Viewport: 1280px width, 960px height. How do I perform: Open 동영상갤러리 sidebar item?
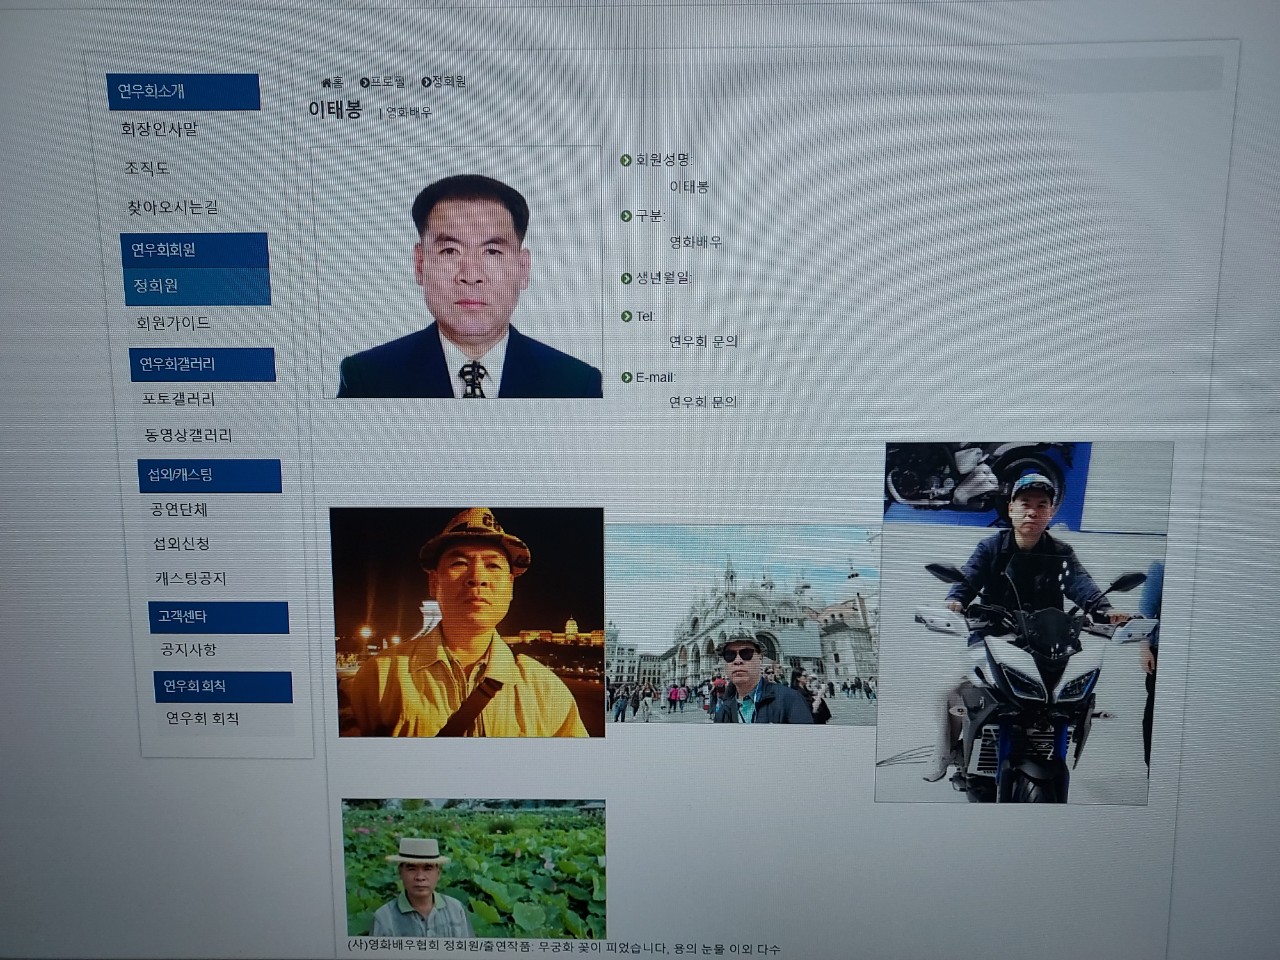coord(189,435)
